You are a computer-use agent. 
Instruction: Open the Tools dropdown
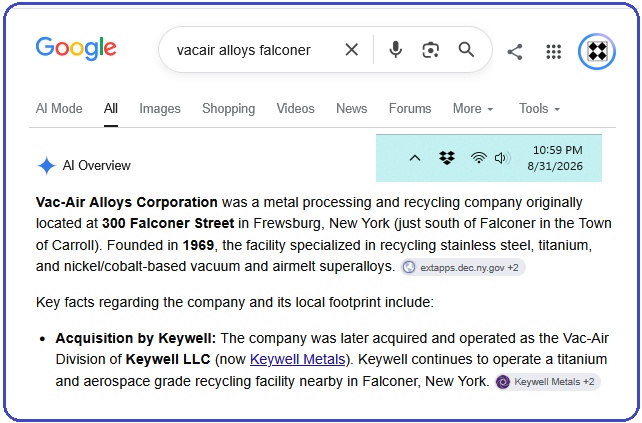click(539, 109)
